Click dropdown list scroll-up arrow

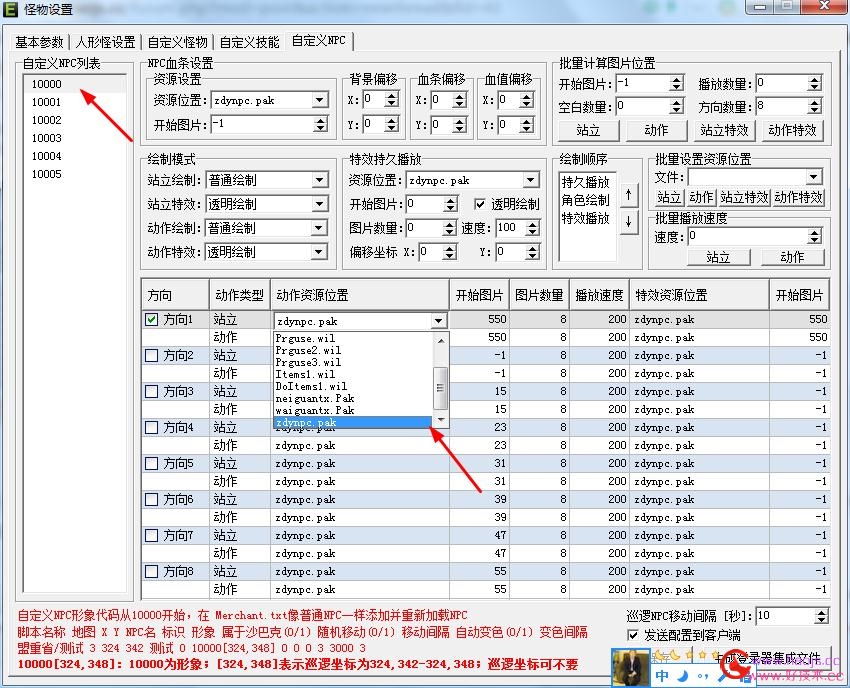tap(441, 340)
